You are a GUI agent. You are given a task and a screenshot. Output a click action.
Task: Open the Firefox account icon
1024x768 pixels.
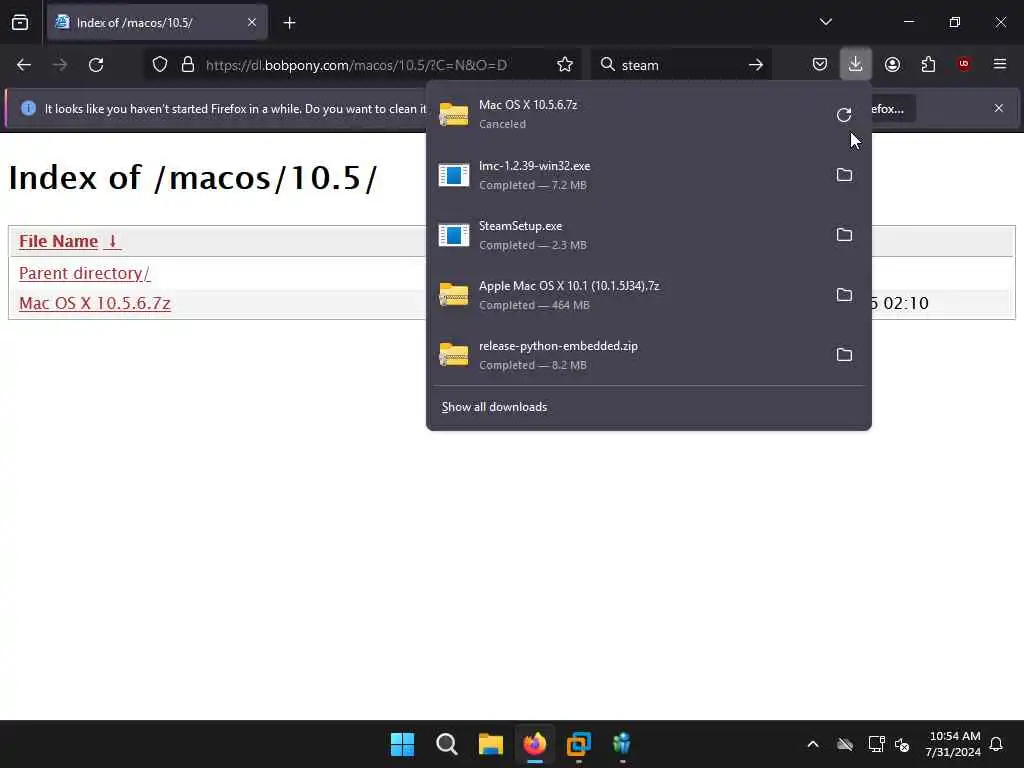click(892, 65)
